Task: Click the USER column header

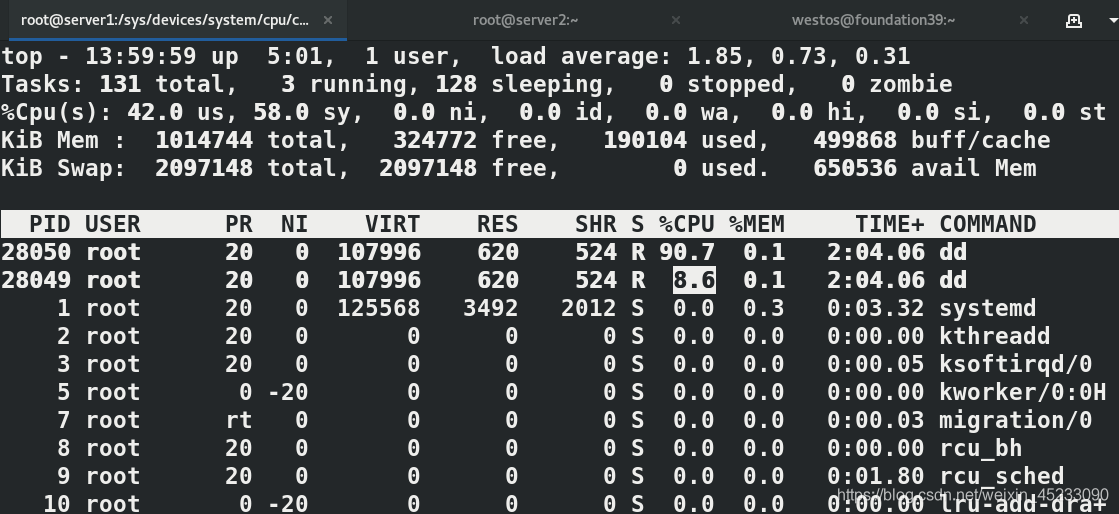Action: (113, 224)
